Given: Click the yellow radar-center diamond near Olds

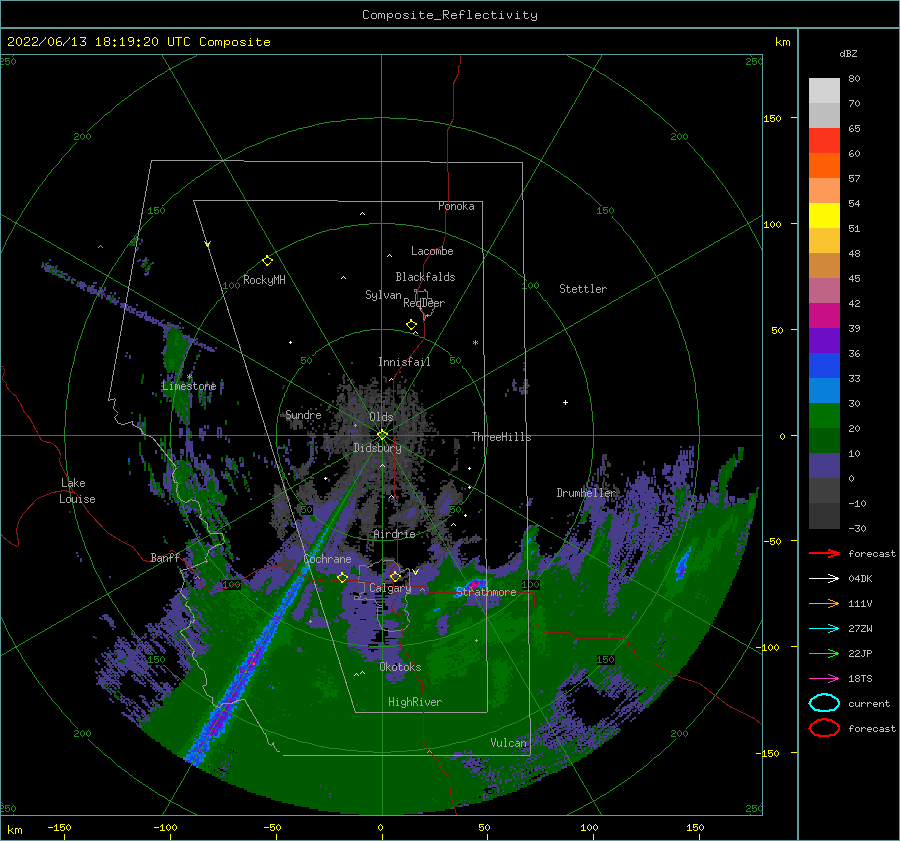Looking at the screenshot, I should point(382,435).
